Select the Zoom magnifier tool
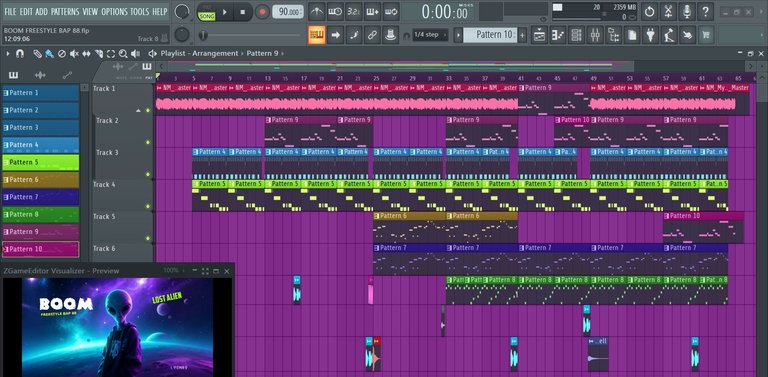This screenshot has width=768, height=377. [x=123, y=54]
